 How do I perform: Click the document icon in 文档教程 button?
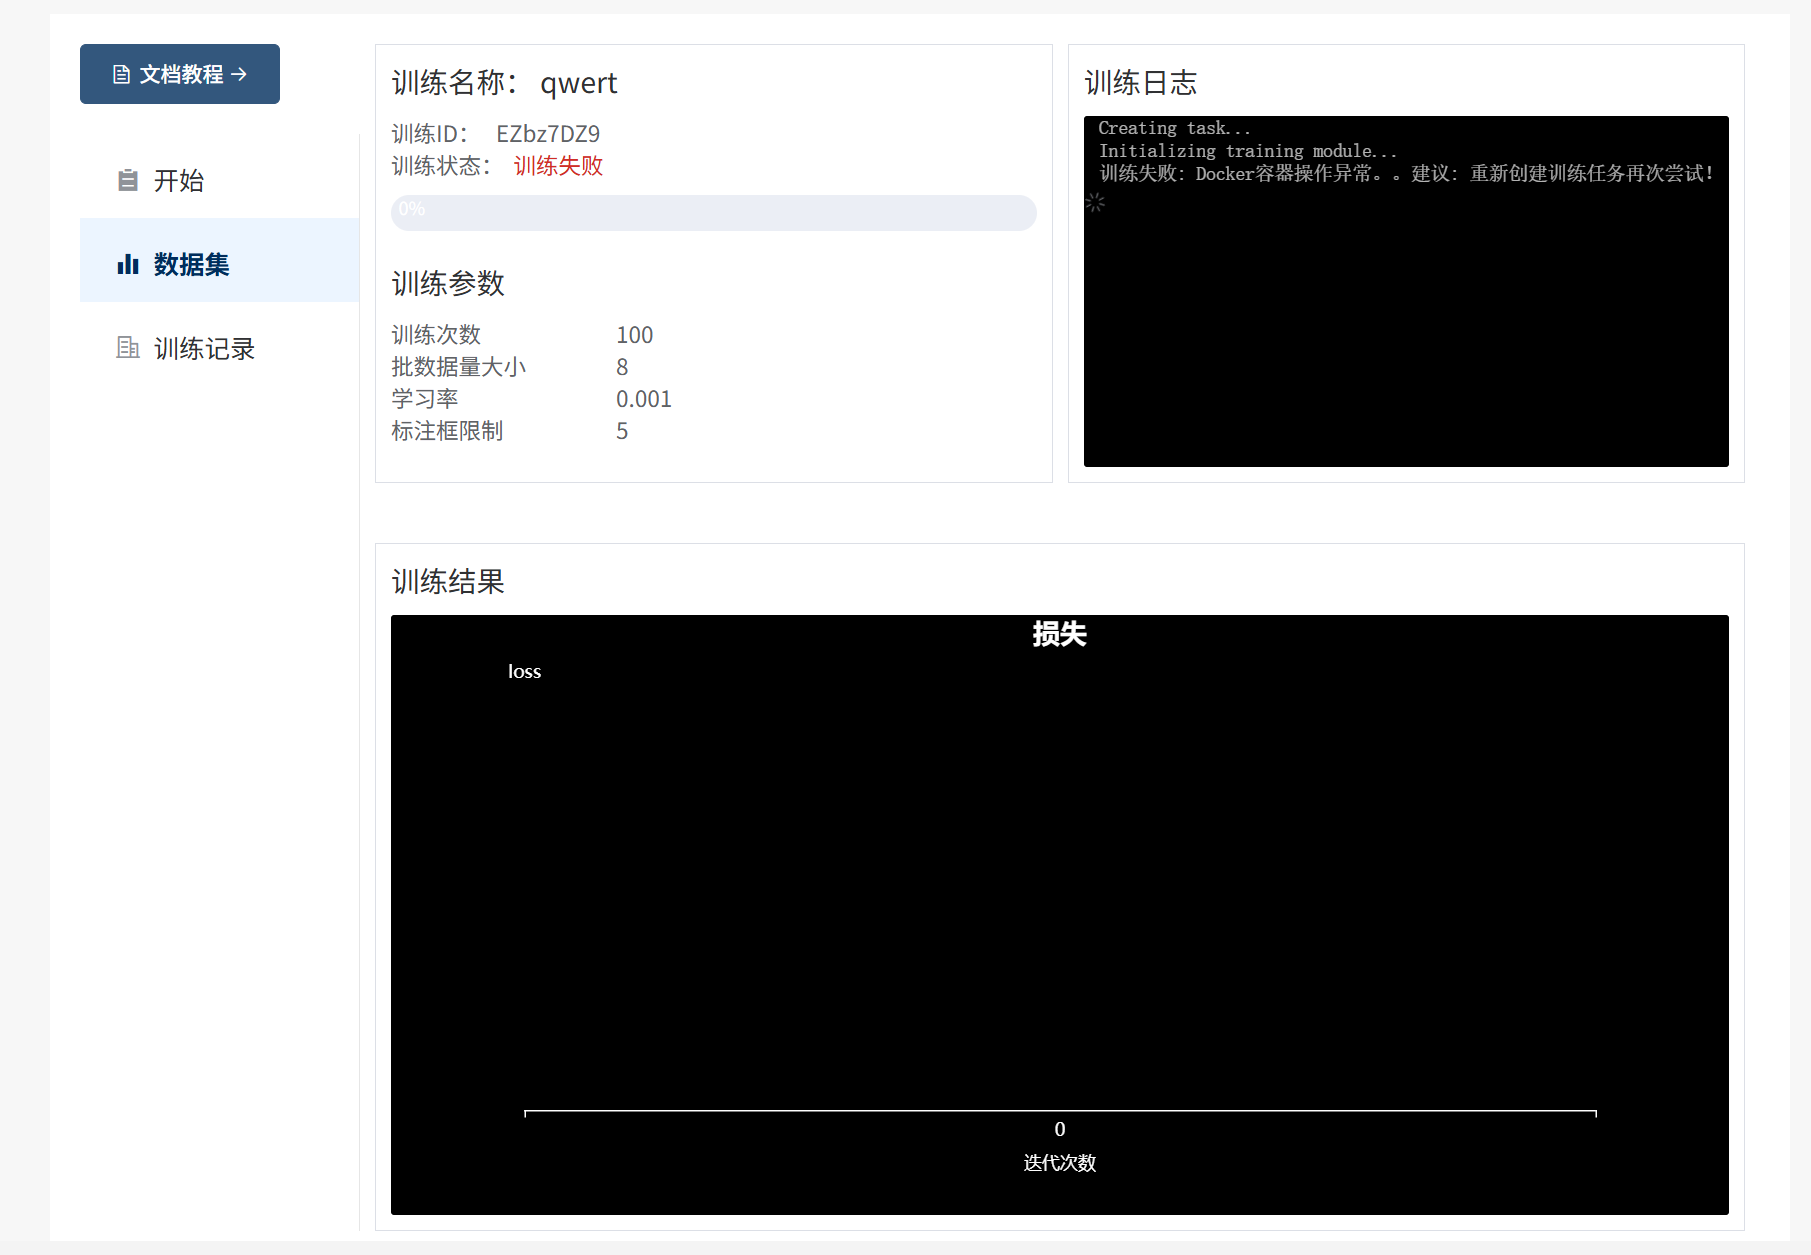point(121,75)
